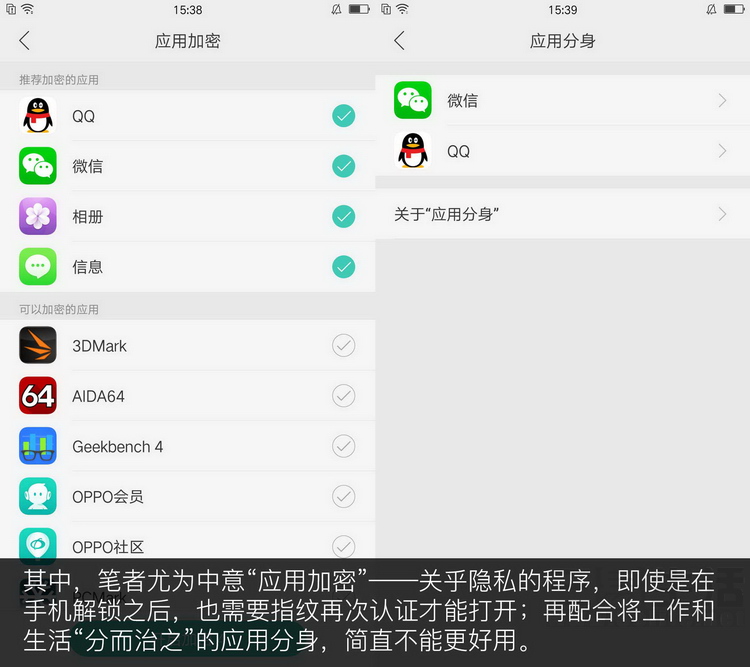
Task: Select the 关于"应用分身" entry
Action: click(x=562, y=214)
